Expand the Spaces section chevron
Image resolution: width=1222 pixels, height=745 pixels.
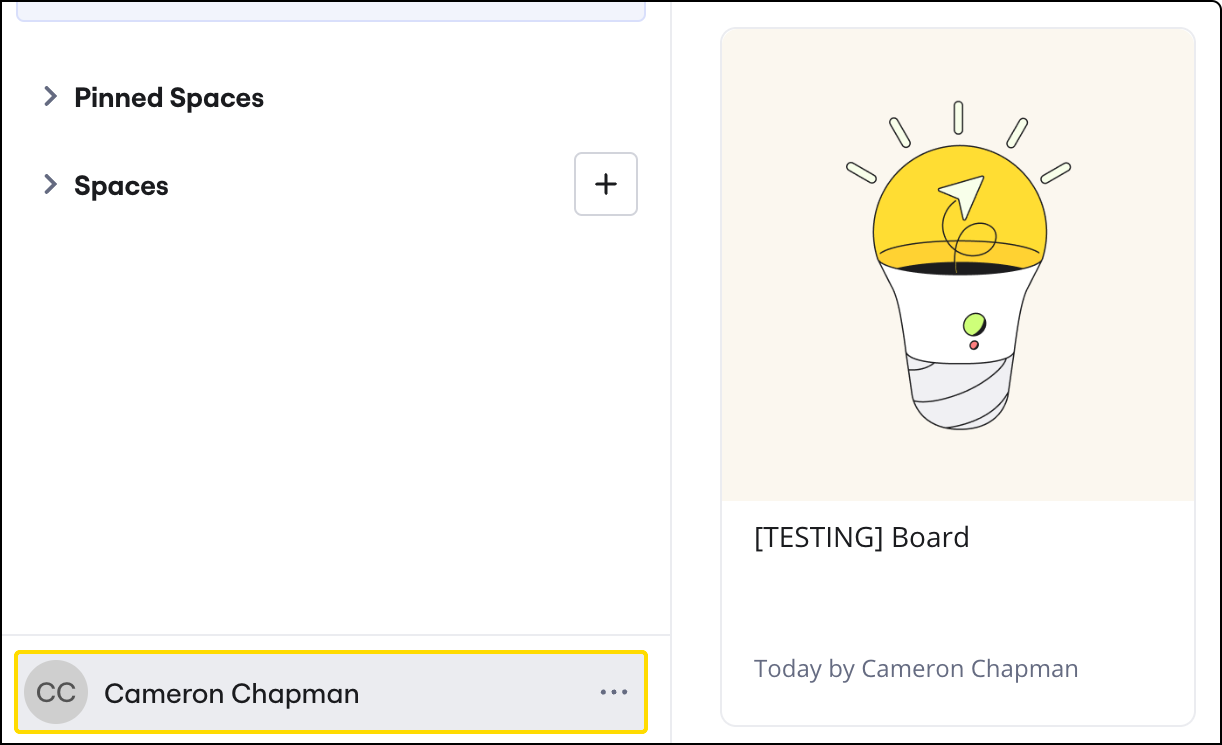tap(50, 185)
